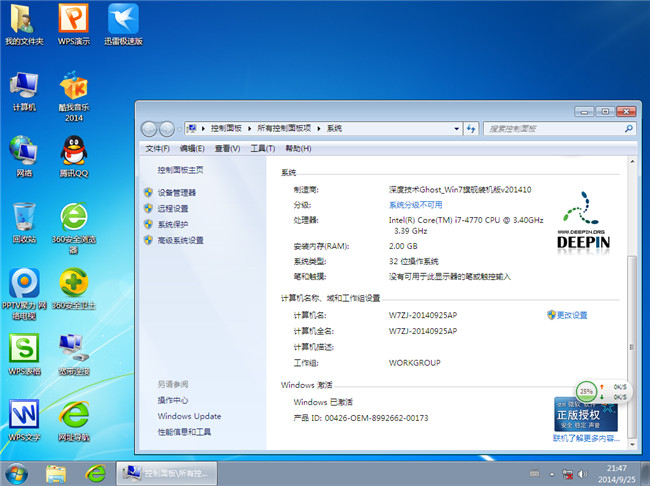Open the 回收站 recycle bin icon
Screen dimensions: 650x486
pyautogui.click(x=24, y=223)
